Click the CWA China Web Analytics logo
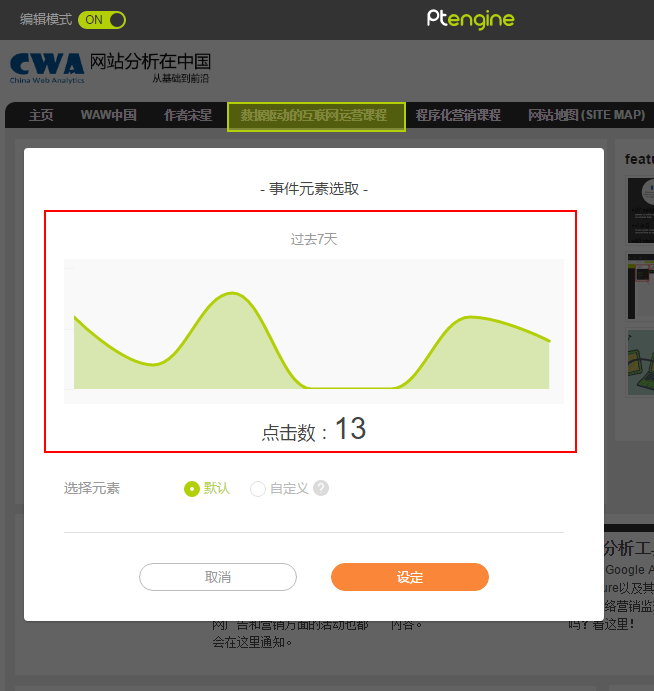654x691 pixels. pyautogui.click(x=47, y=68)
